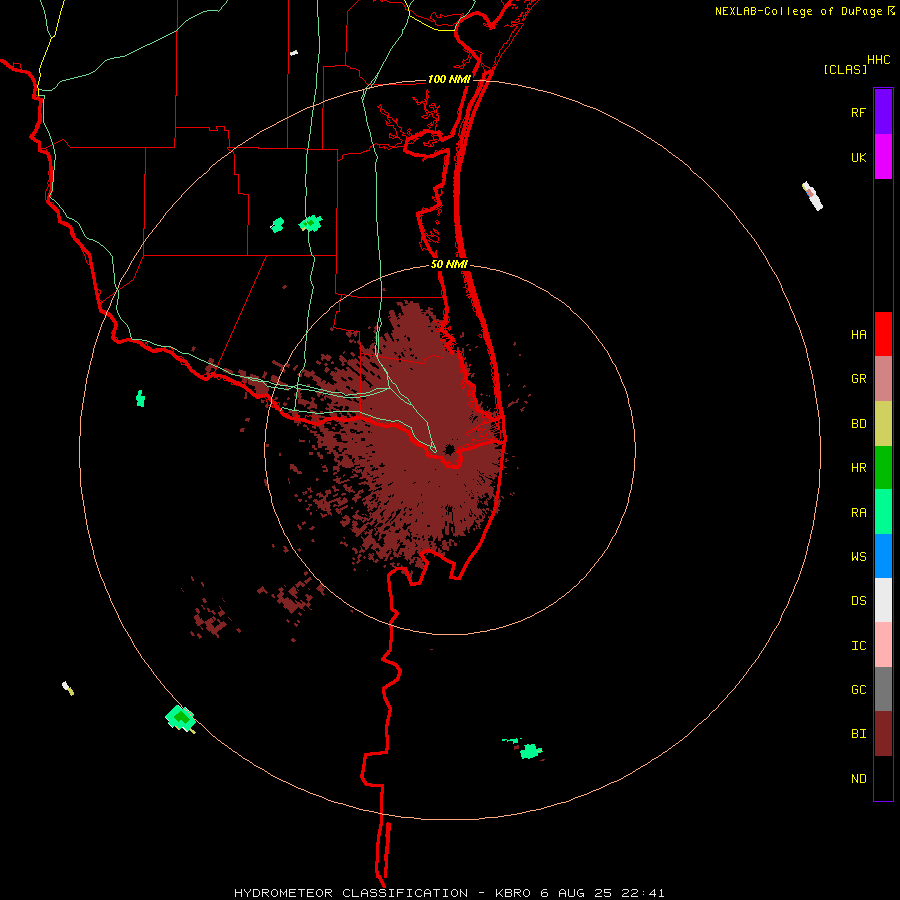Screen dimensions: 900x900
Task: Click the UK legend label
Action: click(x=858, y=158)
